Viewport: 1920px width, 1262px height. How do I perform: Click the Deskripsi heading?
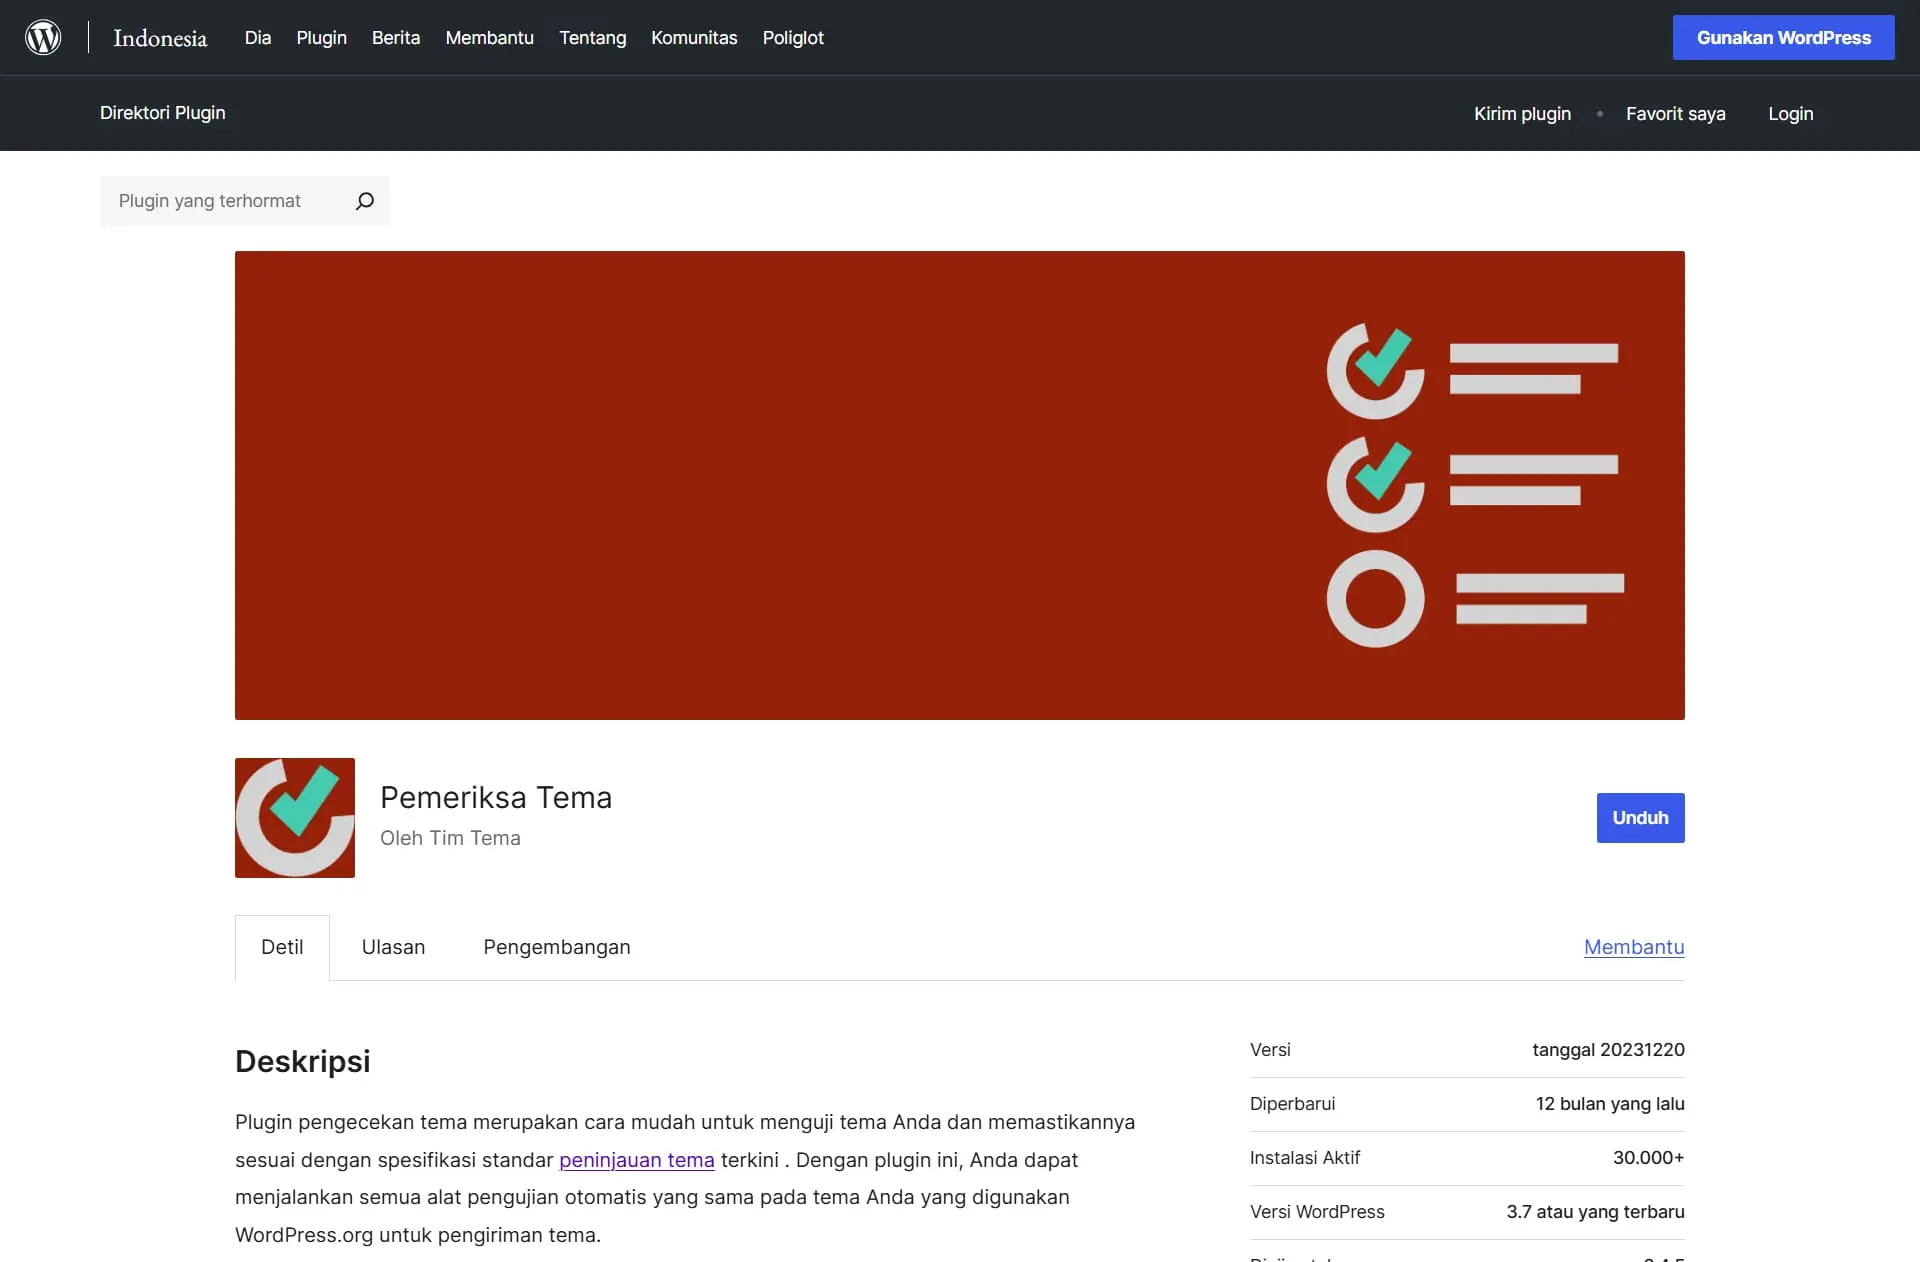tap(303, 1061)
